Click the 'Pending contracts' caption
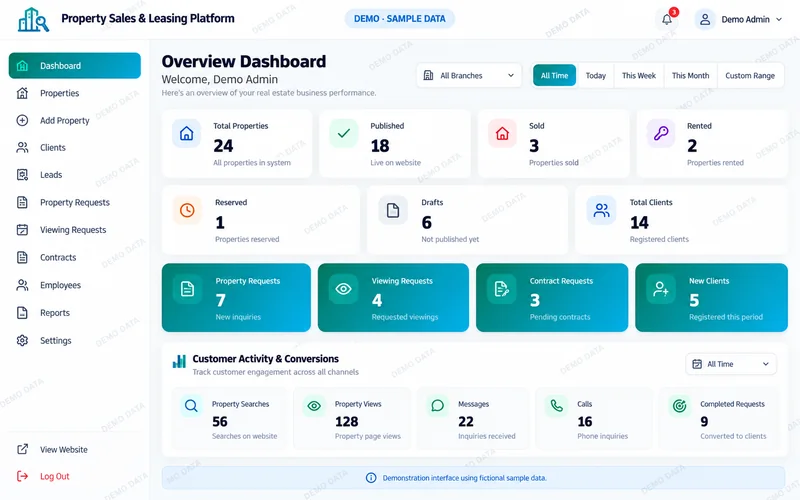Viewport: 800px width, 500px height. click(x=560, y=317)
